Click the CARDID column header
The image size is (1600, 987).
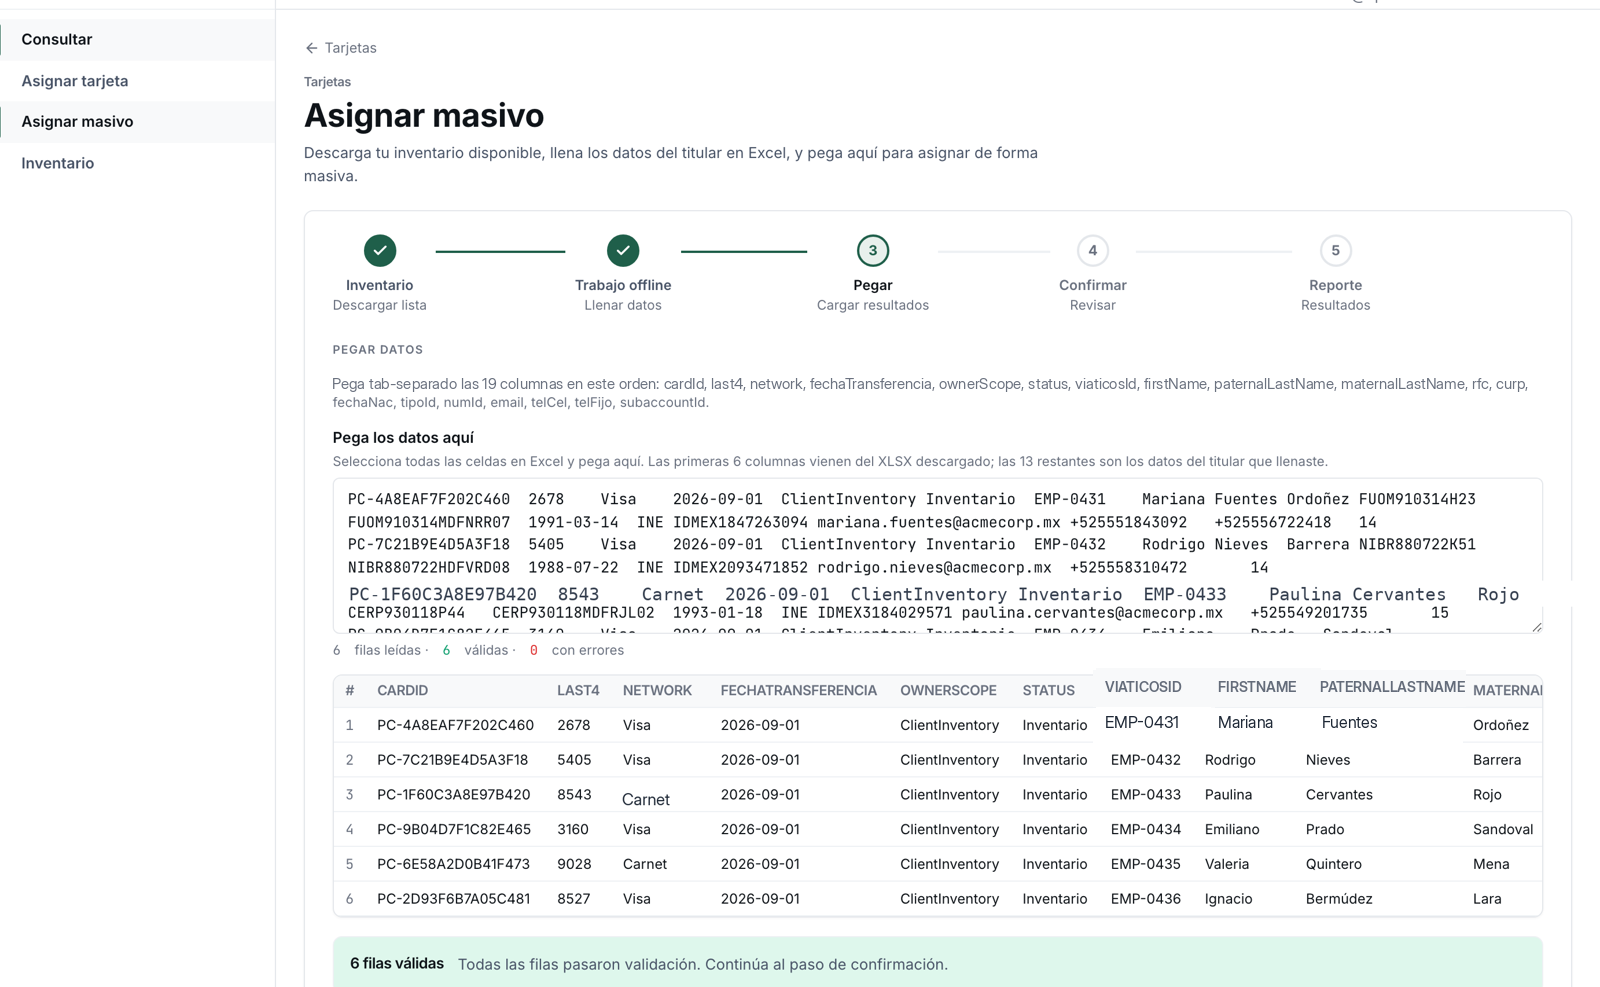point(402,691)
